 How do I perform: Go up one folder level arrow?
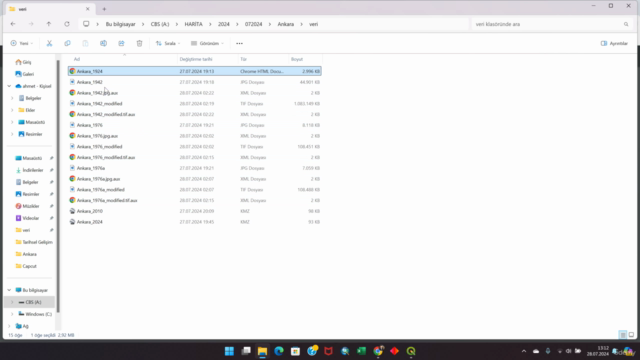pos(49,24)
